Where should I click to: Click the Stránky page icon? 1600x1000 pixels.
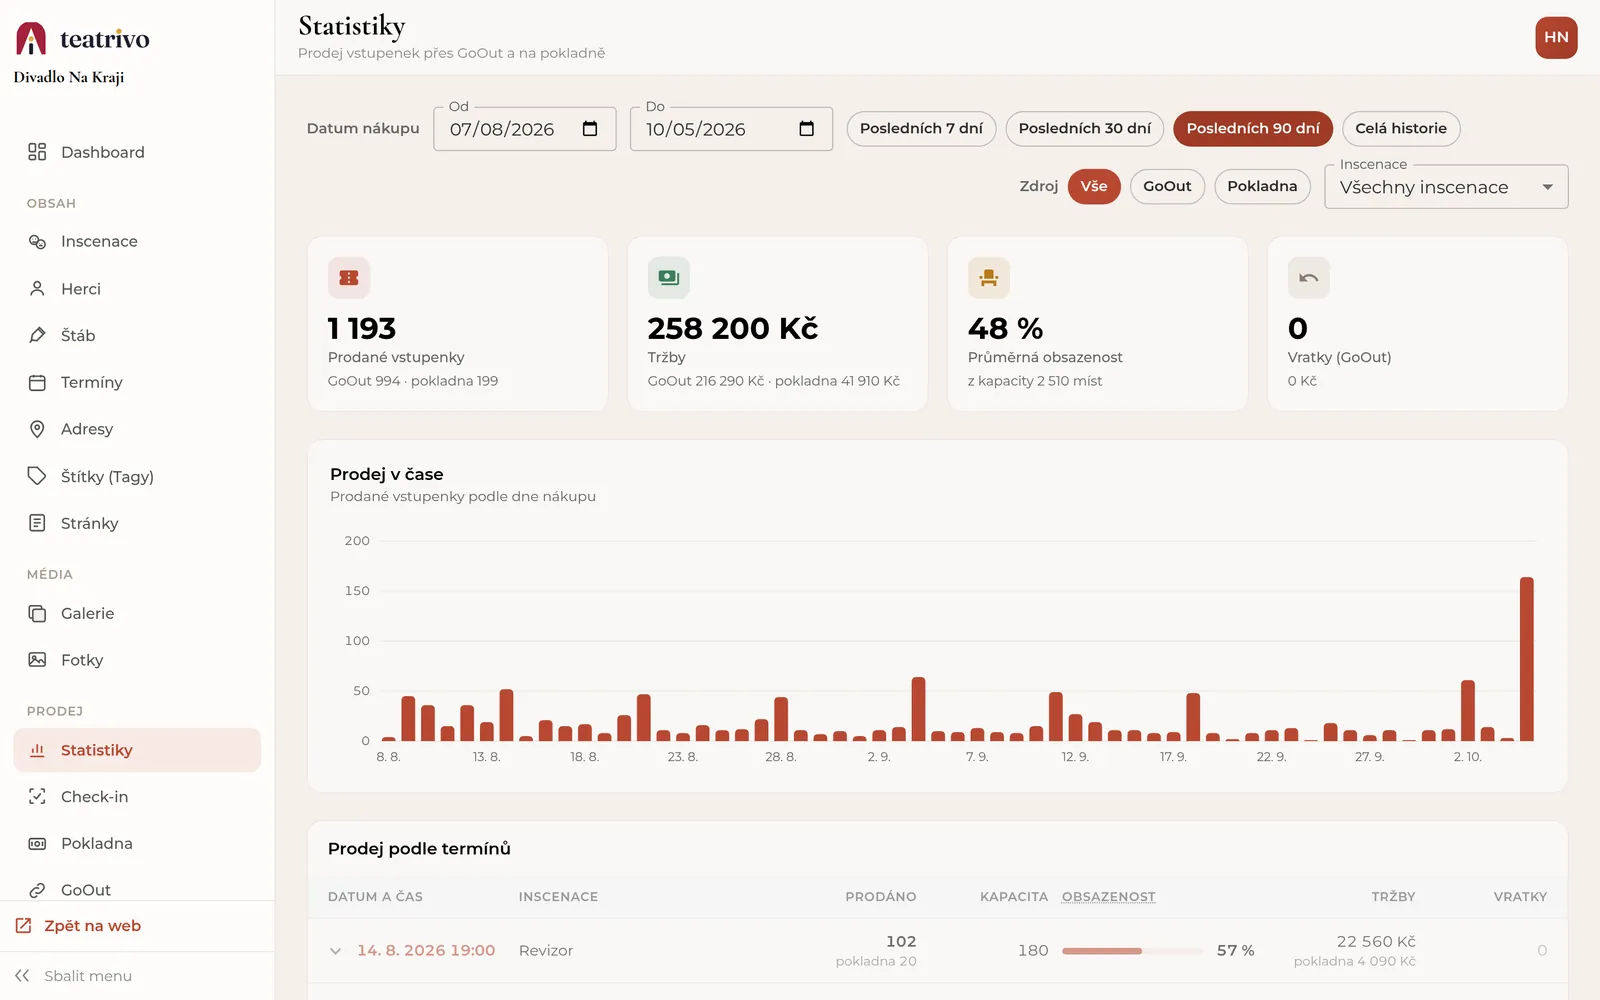[37, 523]
